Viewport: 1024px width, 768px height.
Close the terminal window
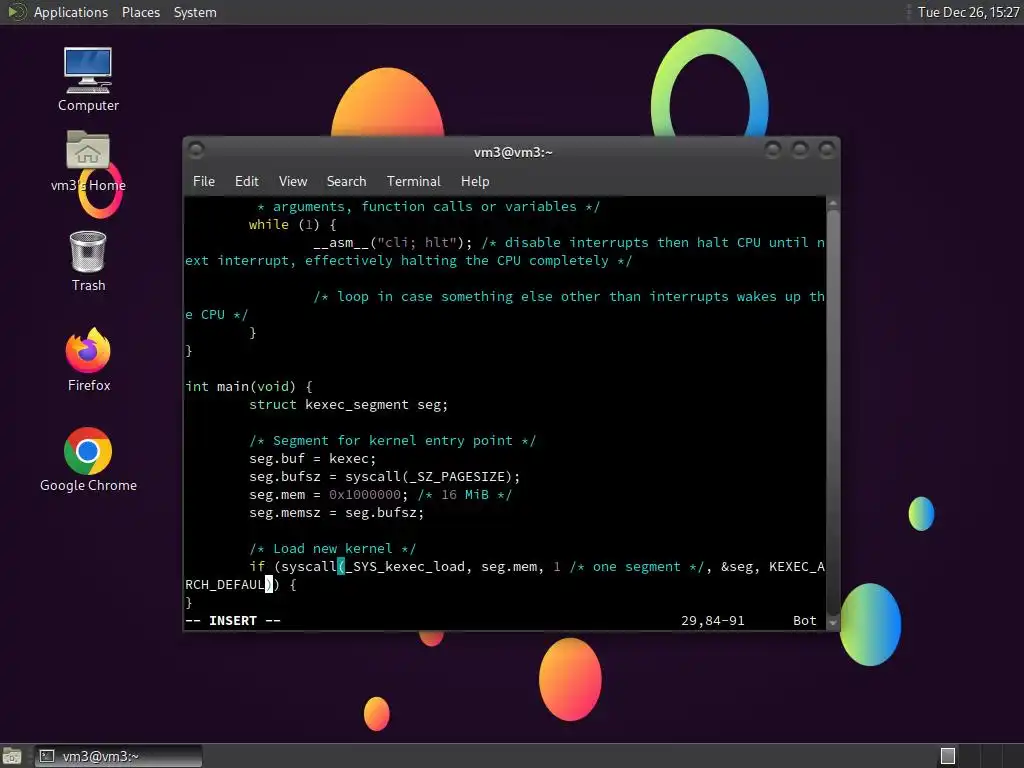827,151
